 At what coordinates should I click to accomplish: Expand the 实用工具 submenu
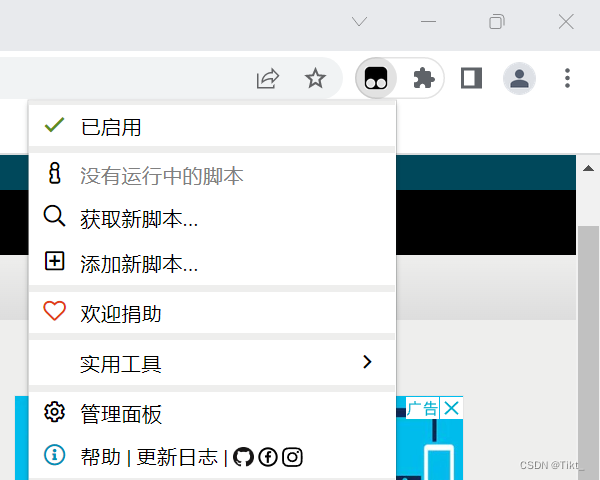[x=212, y=363]
